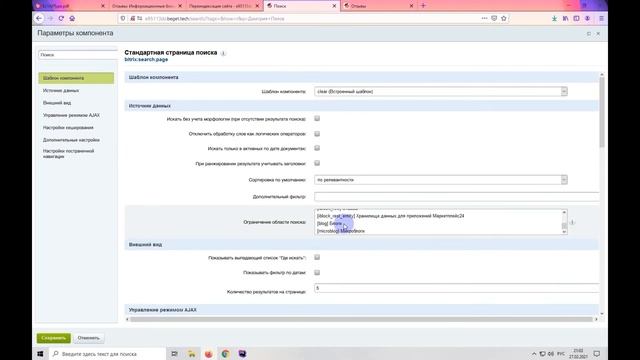Toggle Отключить обработку слов как логических операторов checkbox
The width and height of the screenshot is (640, 360).
[317, 133]
